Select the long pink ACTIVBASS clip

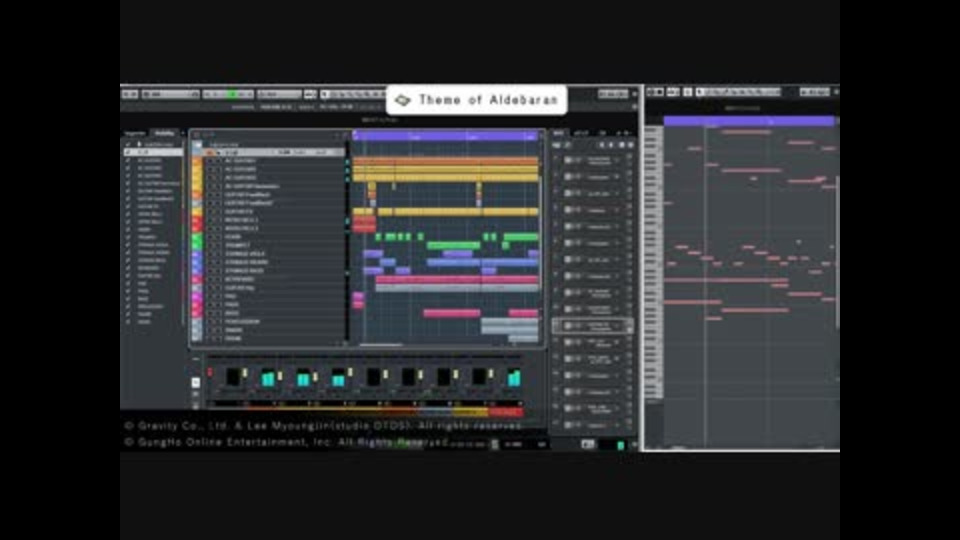pyautogui.click(x=457, y=279)
